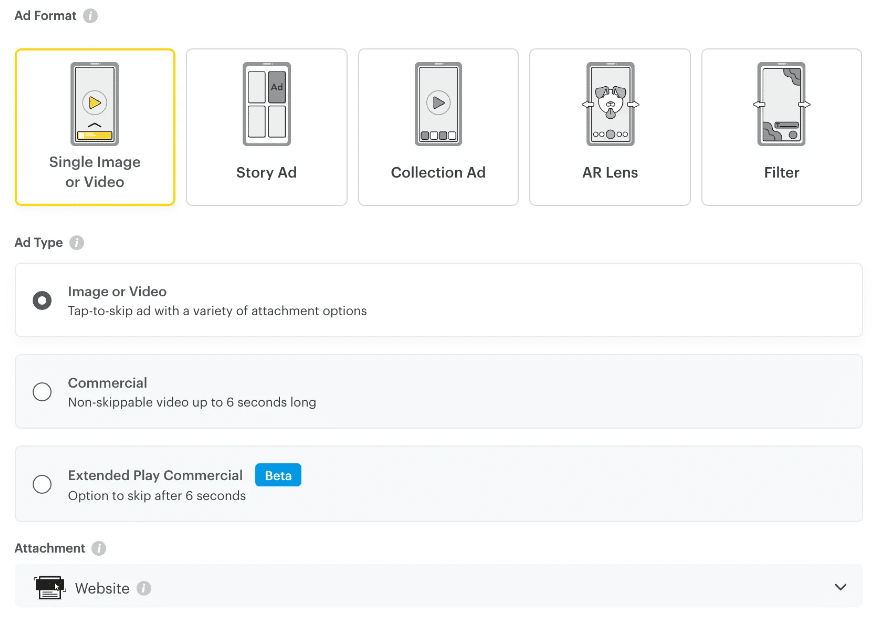Click the yellow play phone illustration
881x621 pixels.
pos(95,104)
